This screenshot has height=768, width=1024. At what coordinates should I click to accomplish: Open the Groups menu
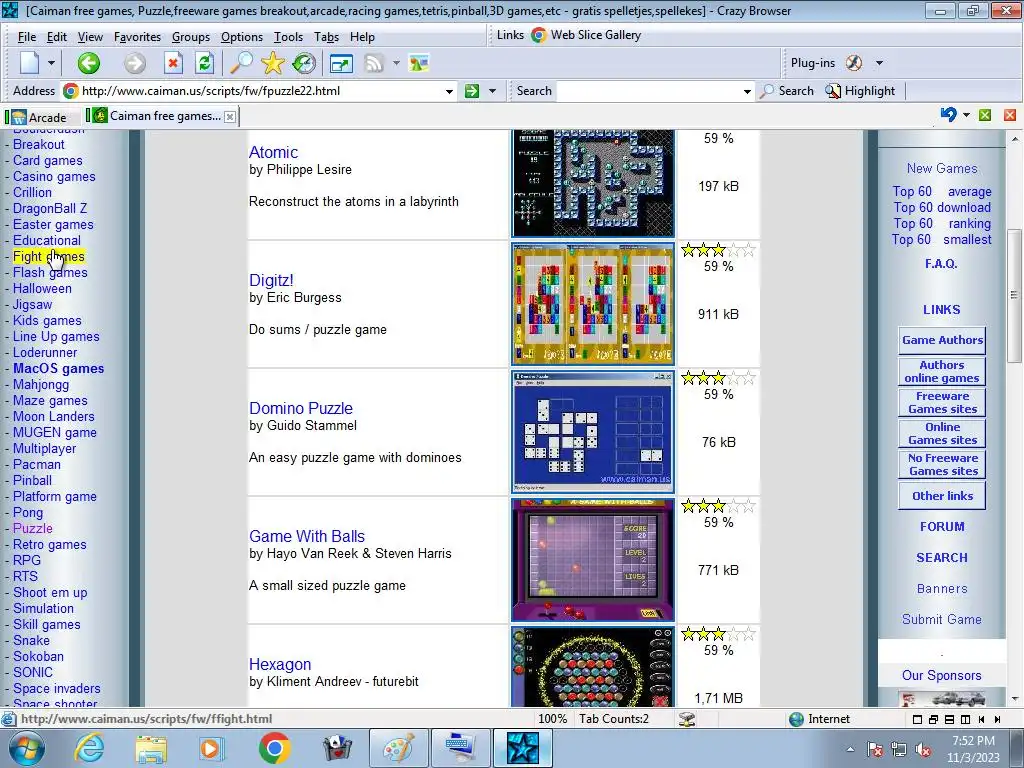[x=191, y=37]
